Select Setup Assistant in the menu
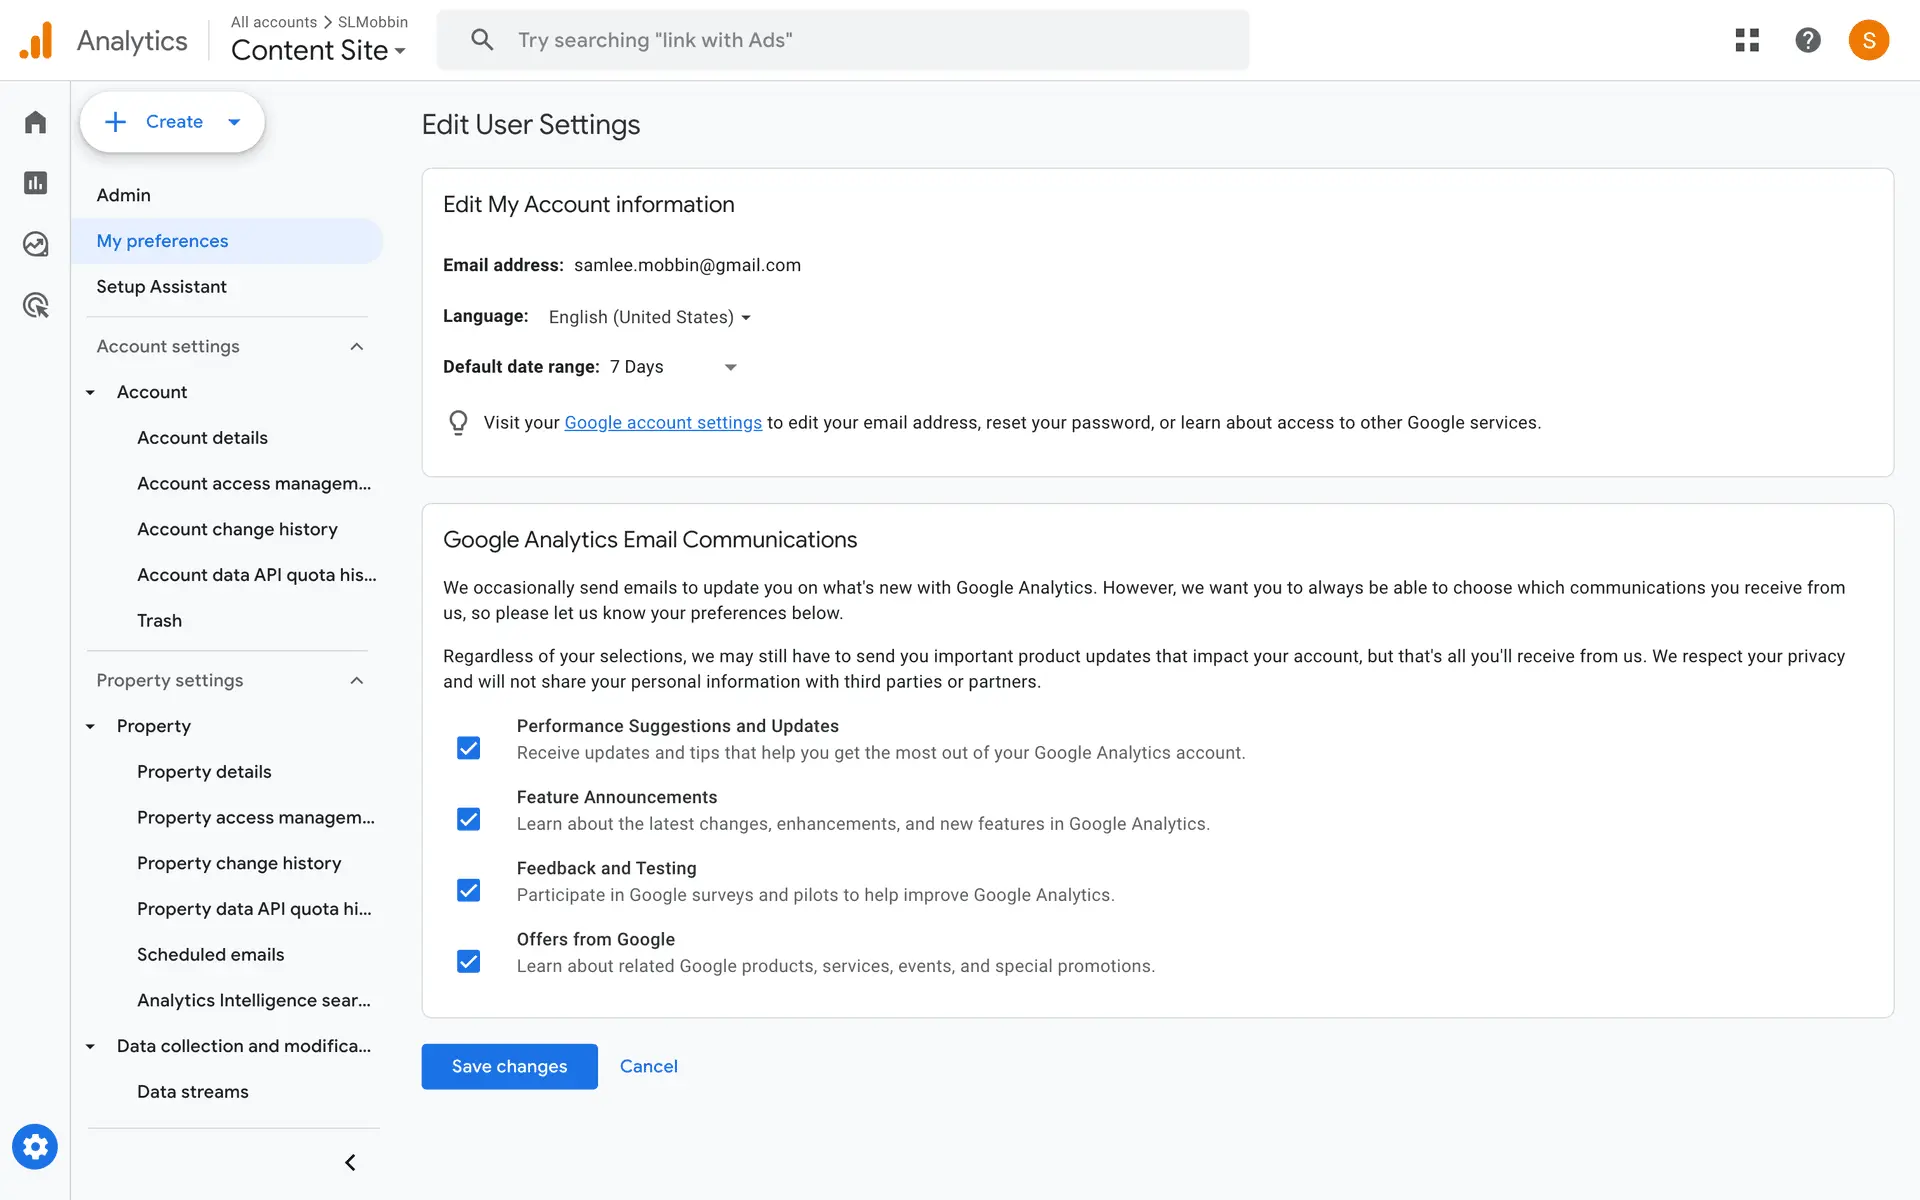This screenshot has width=1920, height=1200. [x=161, y=287]
